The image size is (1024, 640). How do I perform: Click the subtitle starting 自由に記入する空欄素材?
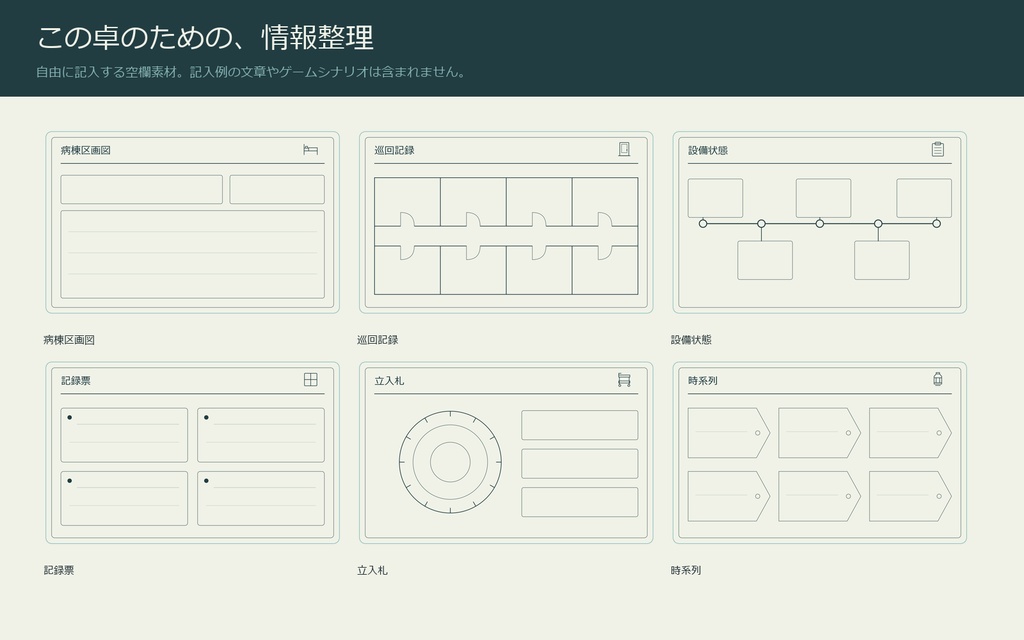(252, 72)
